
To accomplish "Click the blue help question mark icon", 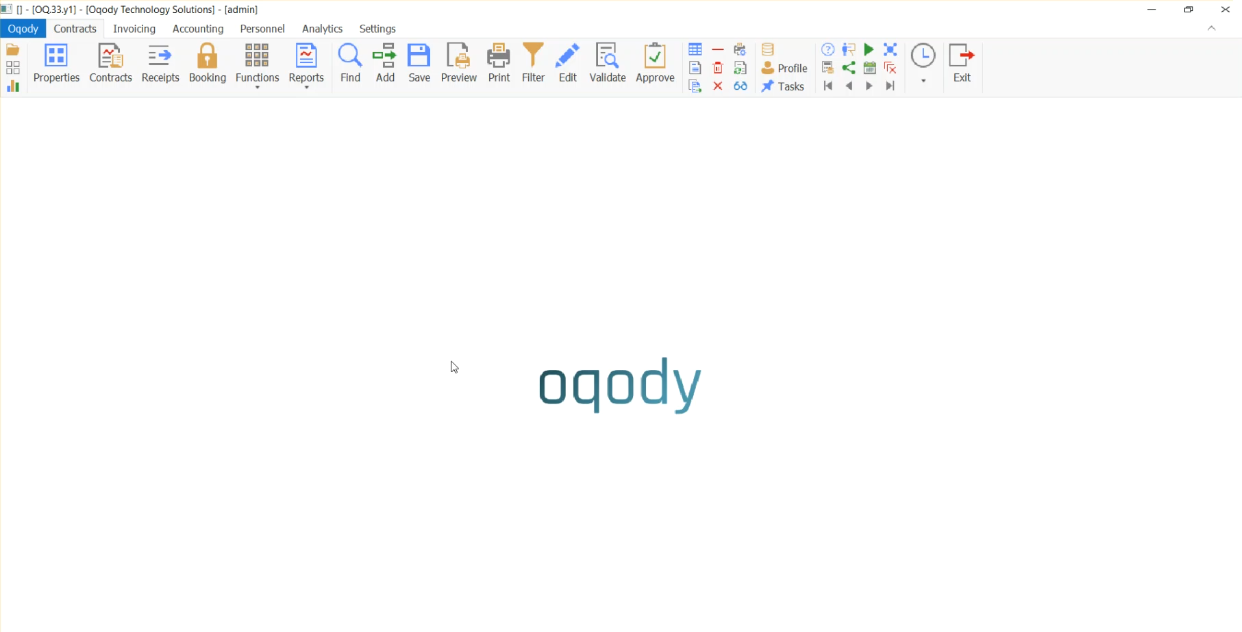I will point(828,50).
